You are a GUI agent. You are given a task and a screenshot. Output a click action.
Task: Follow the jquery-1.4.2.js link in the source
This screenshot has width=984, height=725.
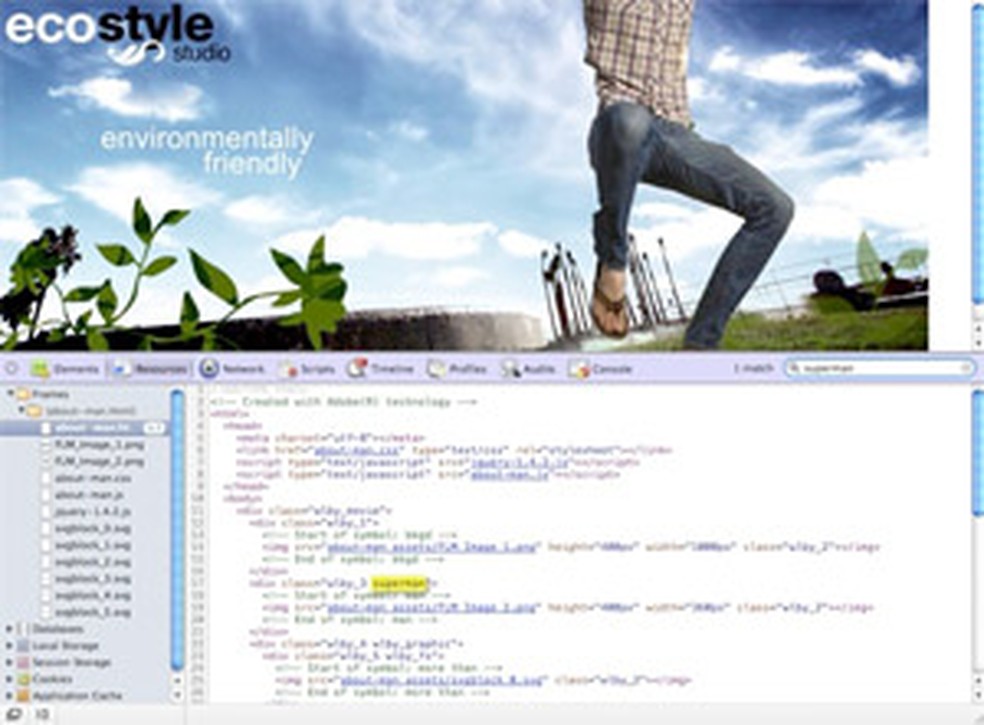tap(520, 463)
